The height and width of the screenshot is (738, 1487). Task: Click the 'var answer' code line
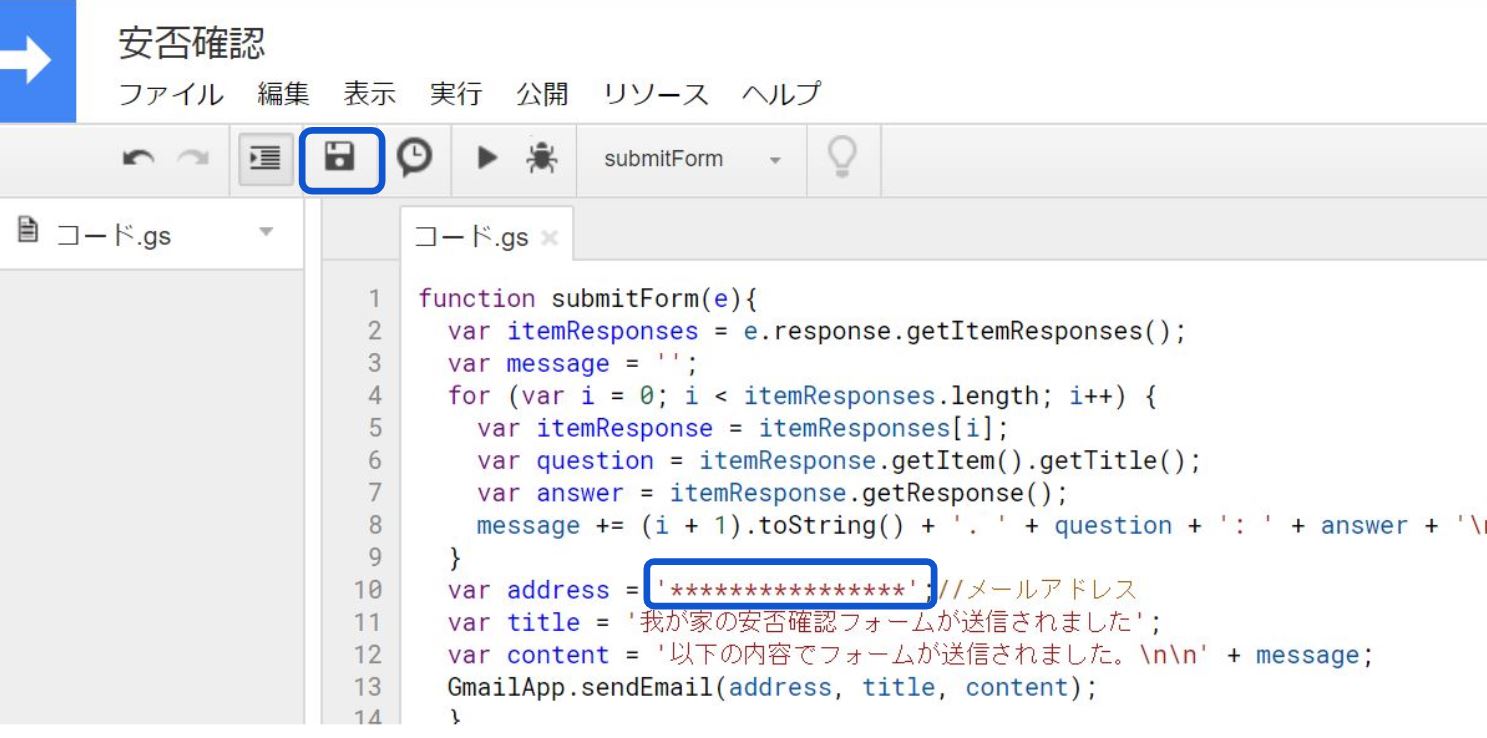[773, 492]
